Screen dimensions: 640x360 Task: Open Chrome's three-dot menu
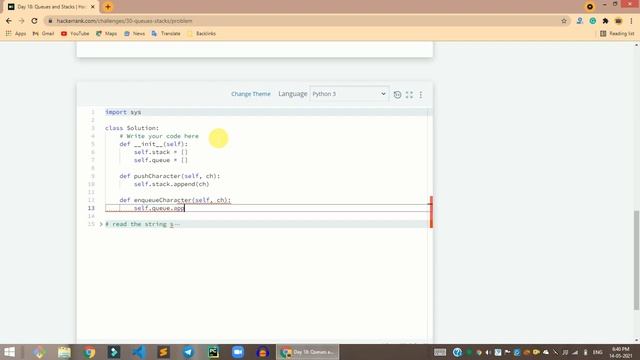tap(631, 21)
